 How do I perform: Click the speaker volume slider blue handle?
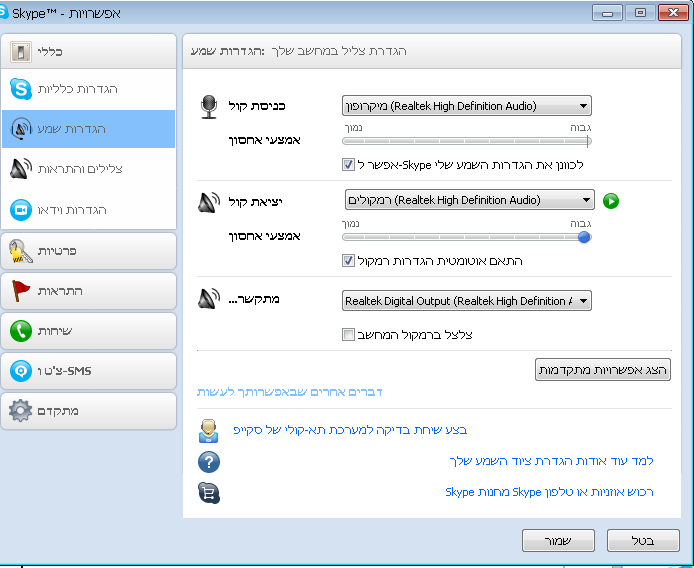tap(584, 237)
